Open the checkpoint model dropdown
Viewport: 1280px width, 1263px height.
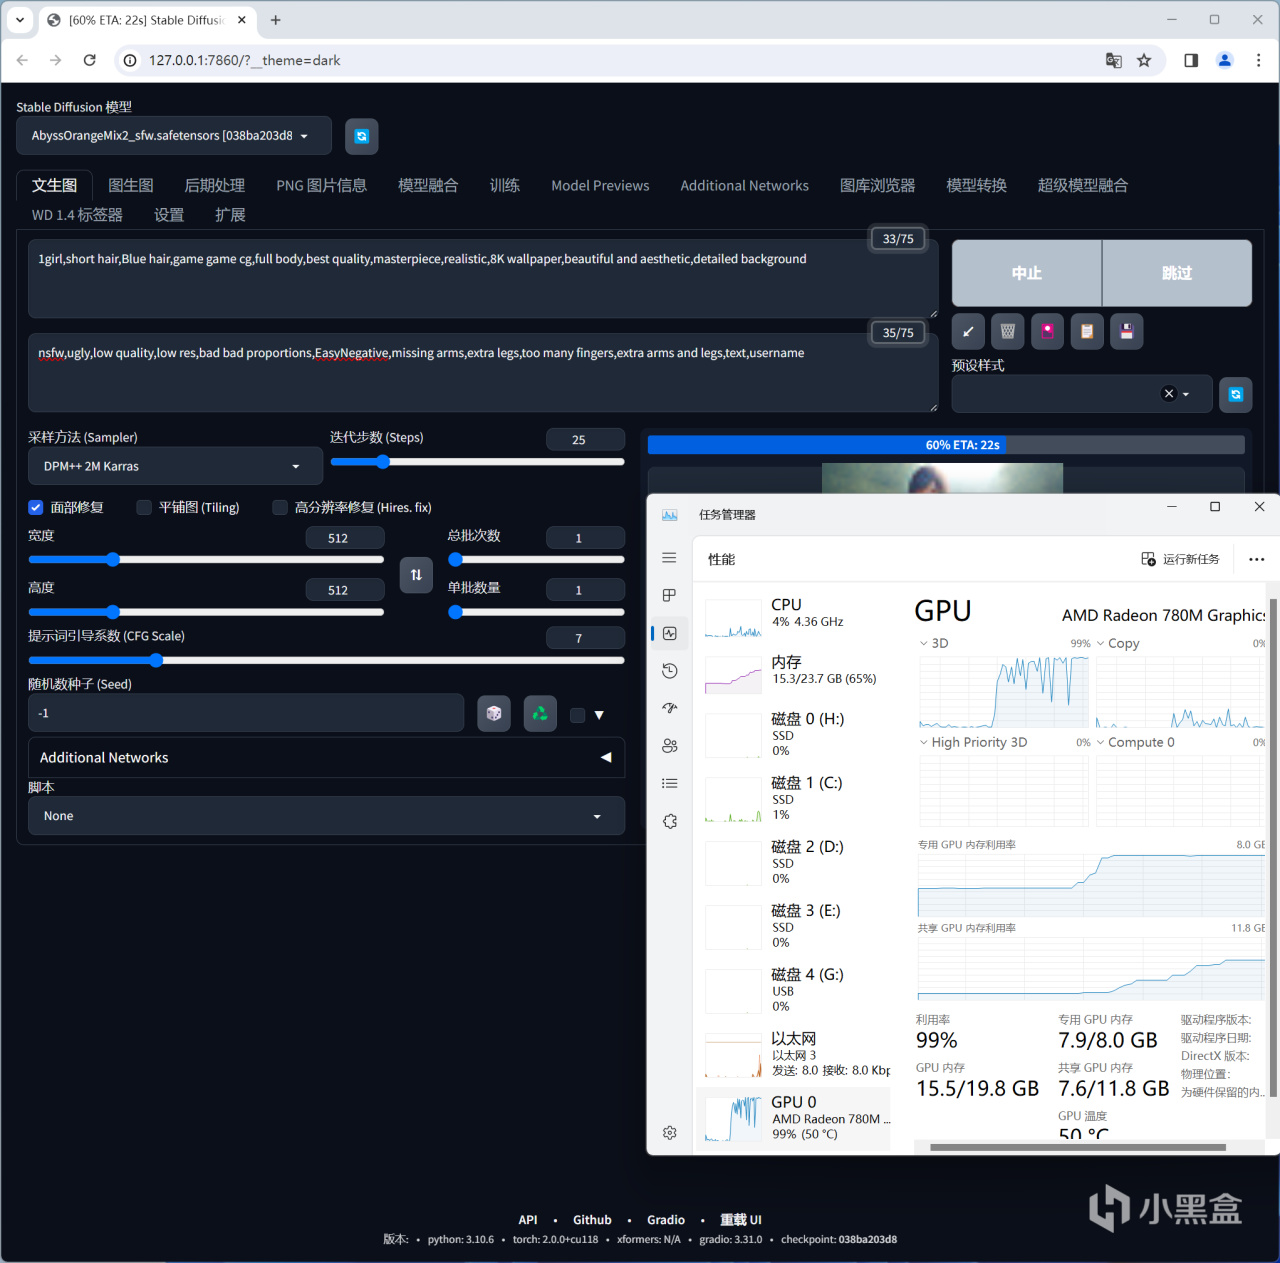point(174,136)
